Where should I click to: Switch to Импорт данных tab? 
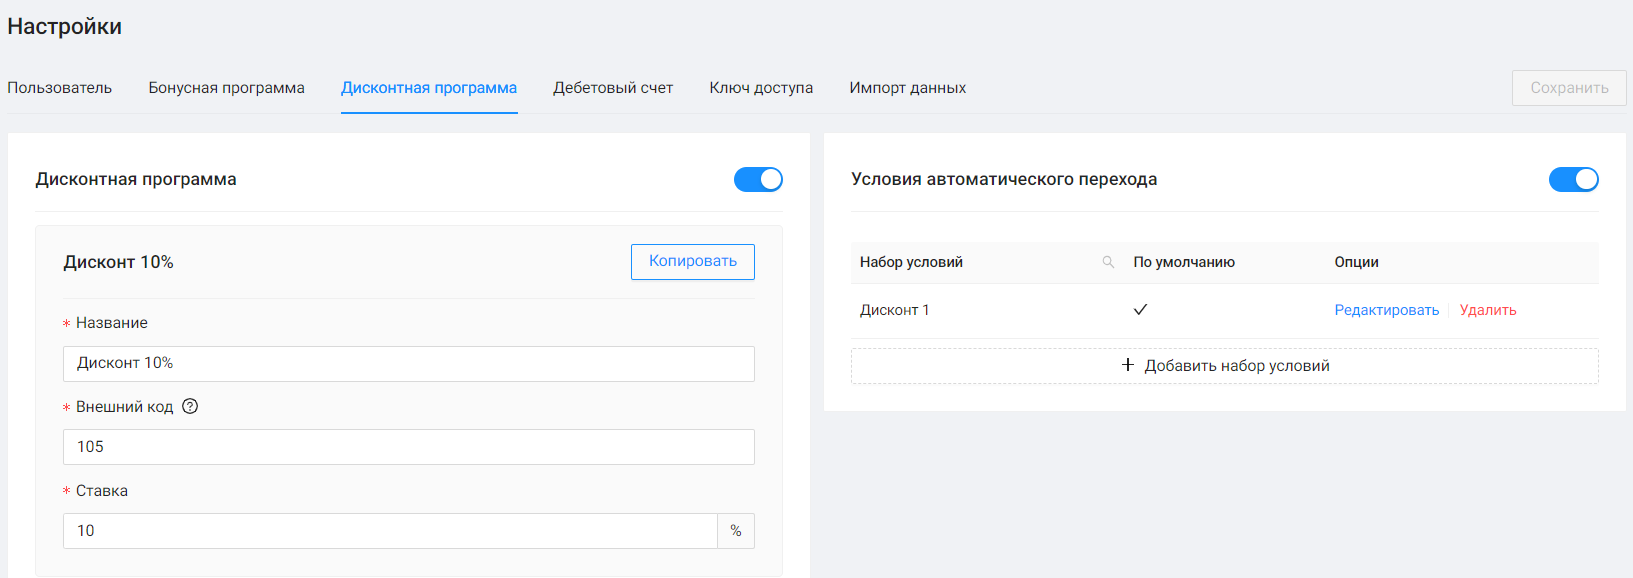click(x=907, y=88)
